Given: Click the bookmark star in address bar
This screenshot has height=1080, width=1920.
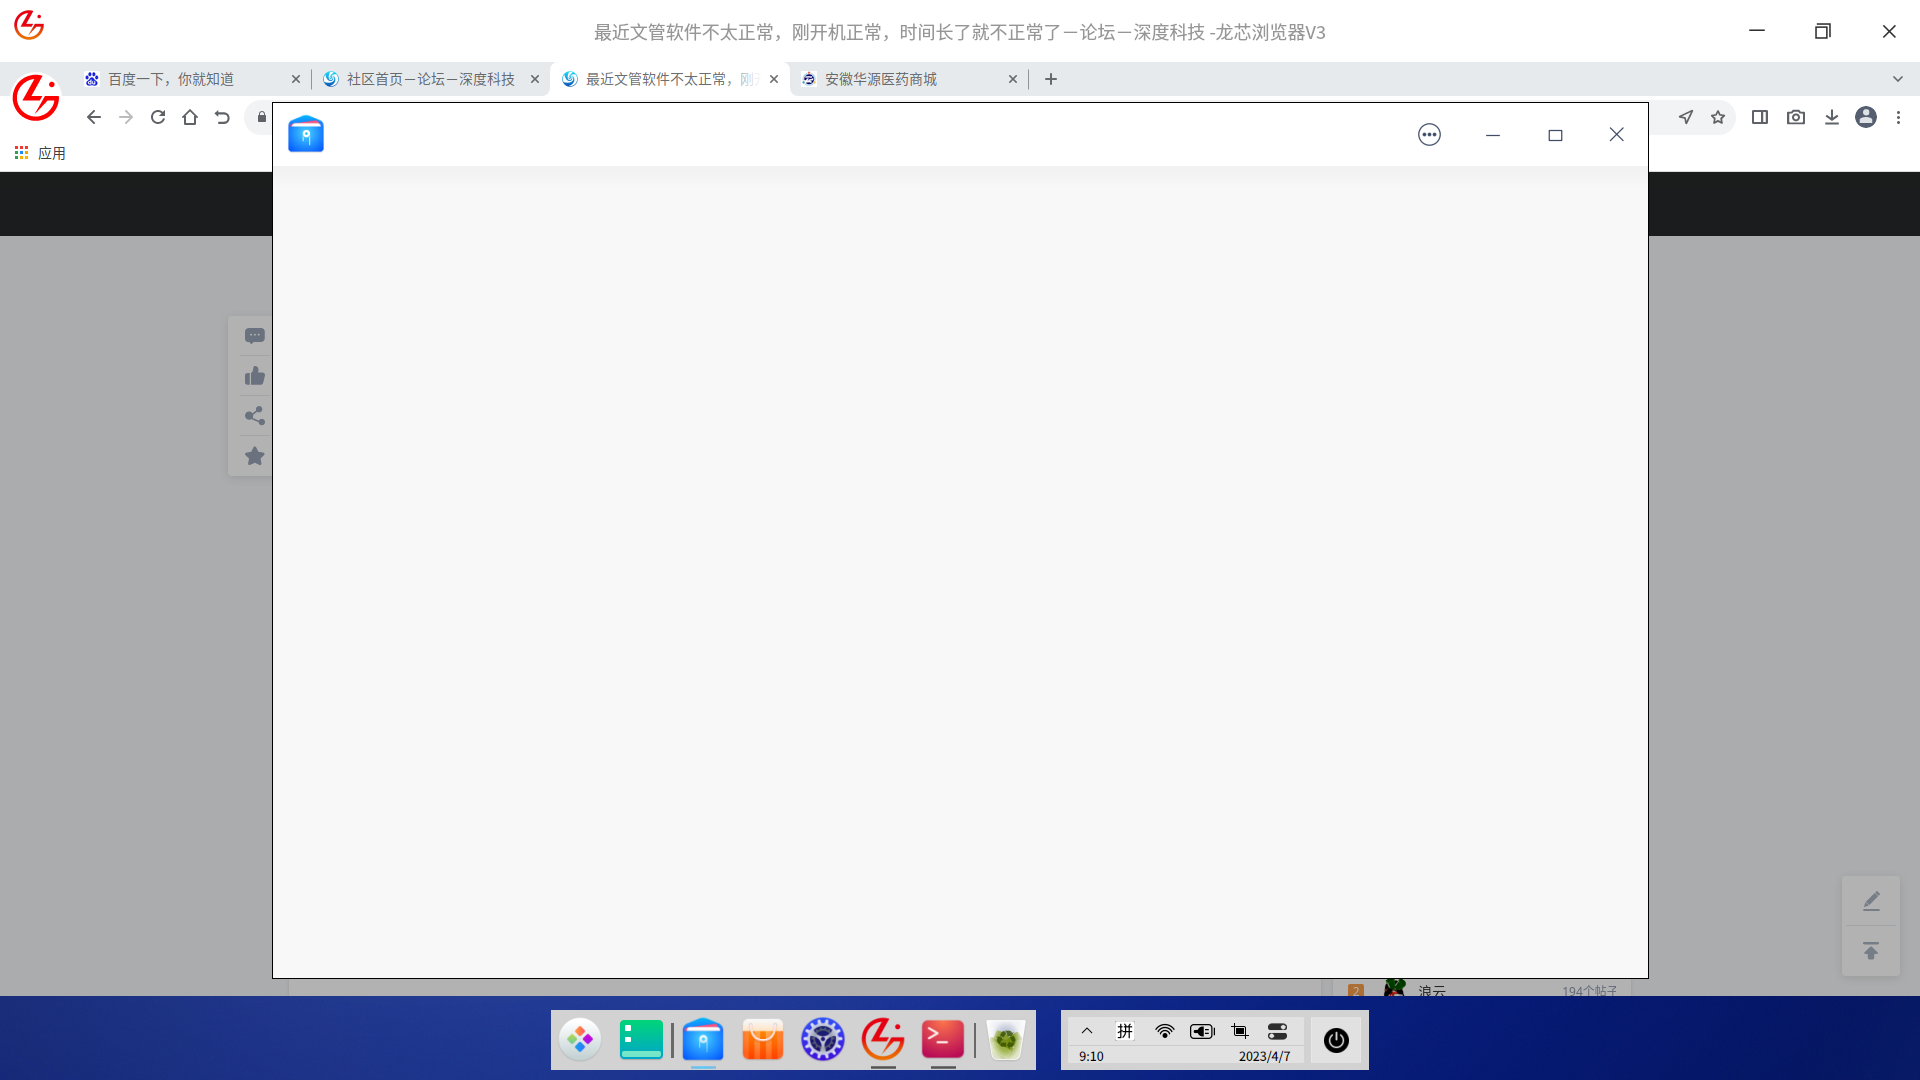Looking at the screenshot, I should pos(1718,117).
